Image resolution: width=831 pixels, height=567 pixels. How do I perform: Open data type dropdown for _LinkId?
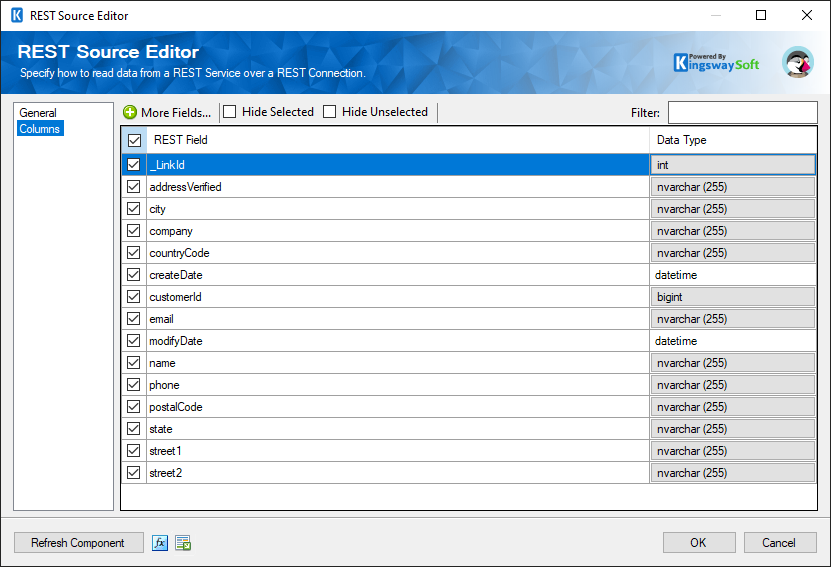point(733,165)
